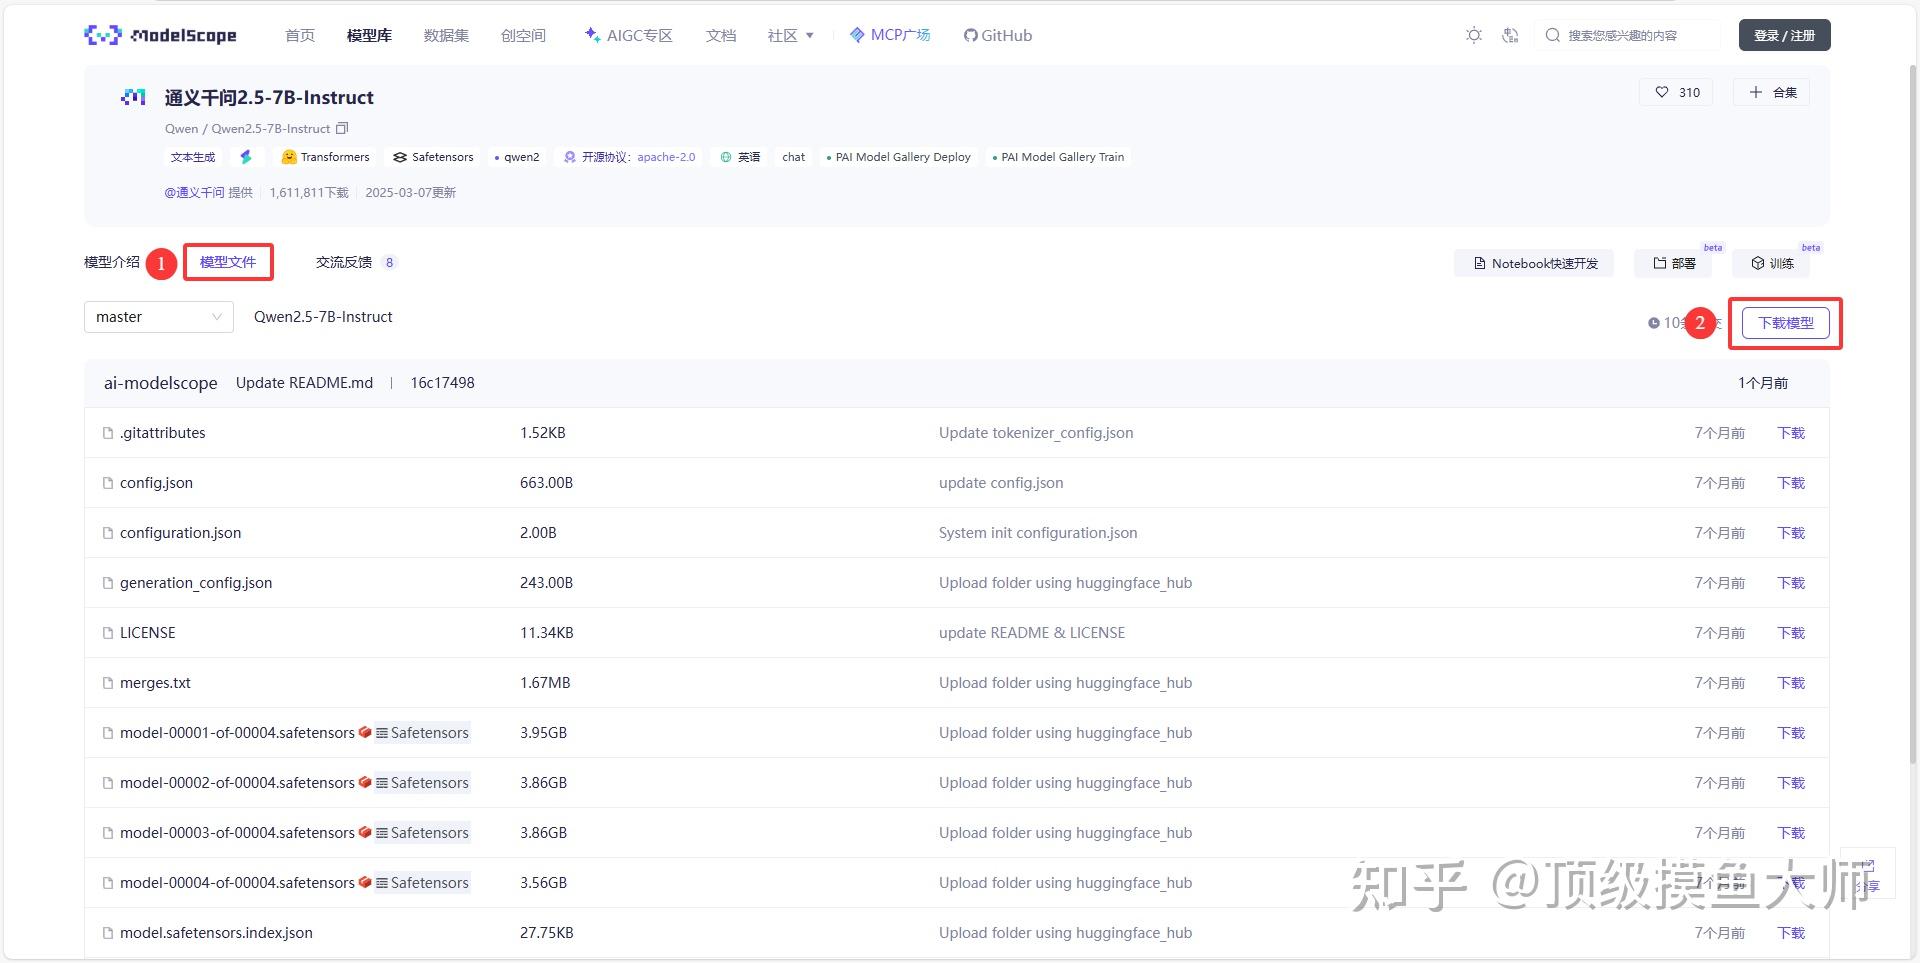Viewport: 1920px width, 963px height.
Task: Click the PAI Model Gallery Deploy tag
Action: click(x=898, y=157)
